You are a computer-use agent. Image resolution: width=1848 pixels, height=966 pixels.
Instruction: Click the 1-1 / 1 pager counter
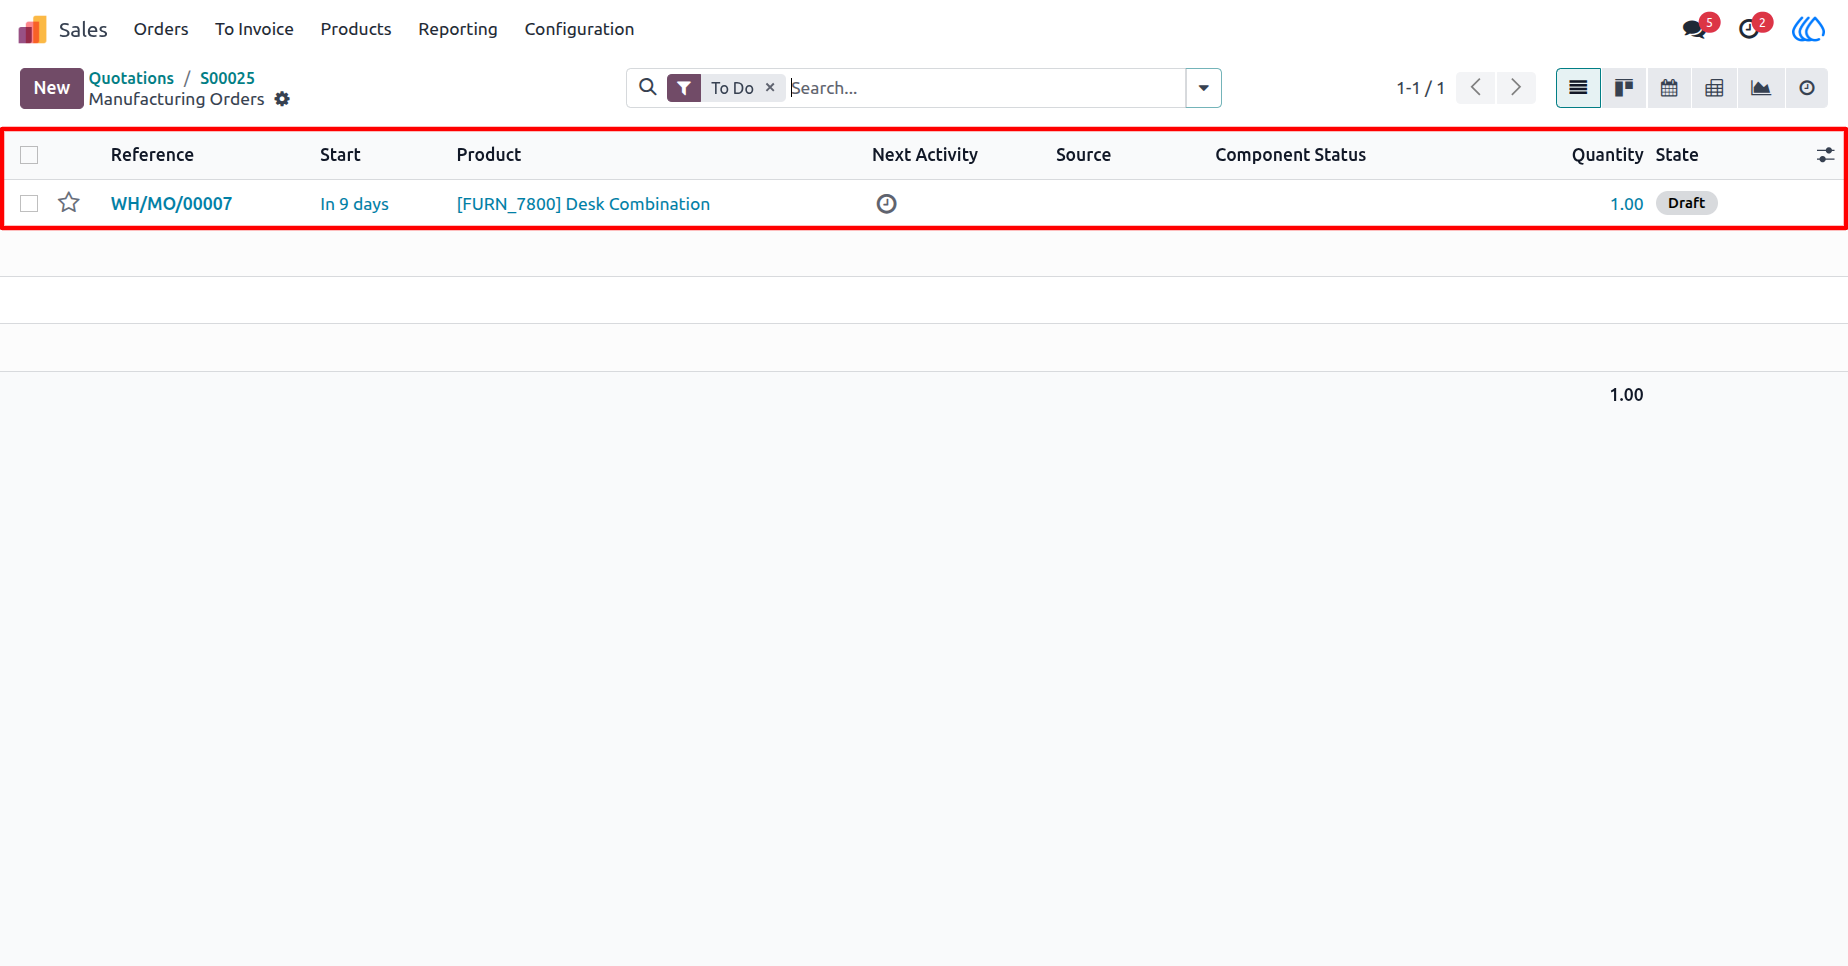click(x=1420, y=88)
